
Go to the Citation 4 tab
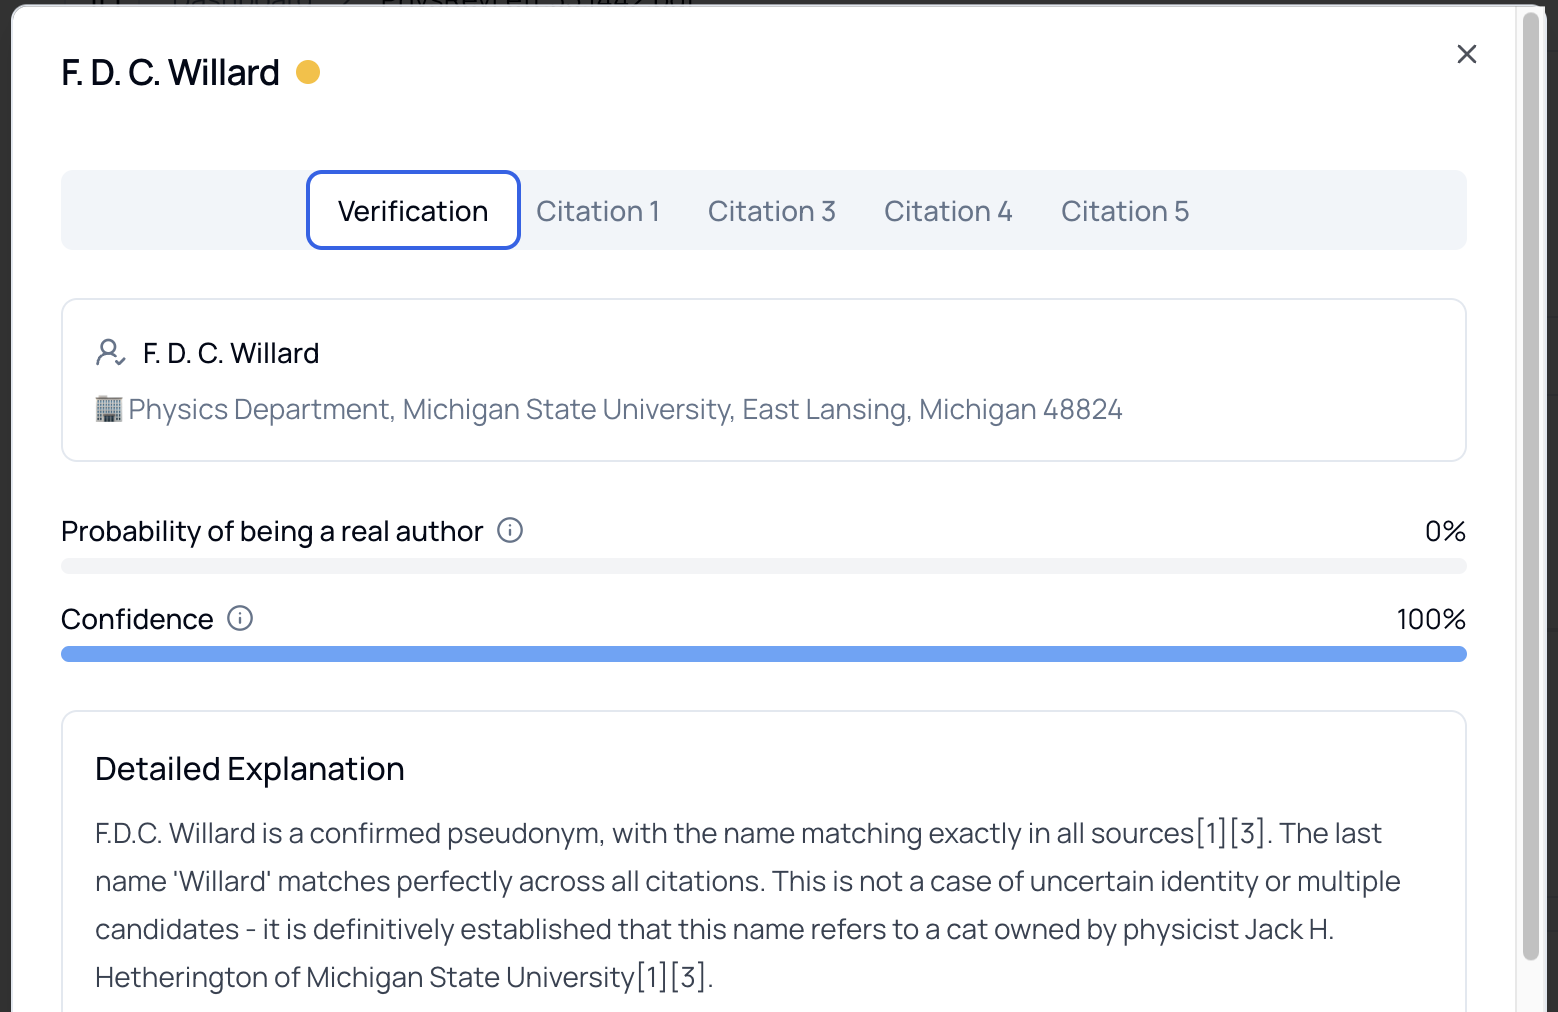pyautogui.click(x=948, y=211)
